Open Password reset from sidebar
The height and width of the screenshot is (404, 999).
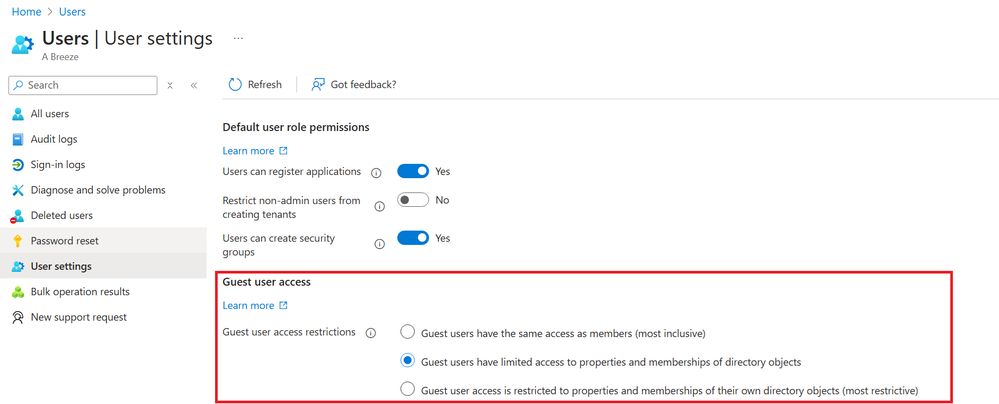(64, 241)
